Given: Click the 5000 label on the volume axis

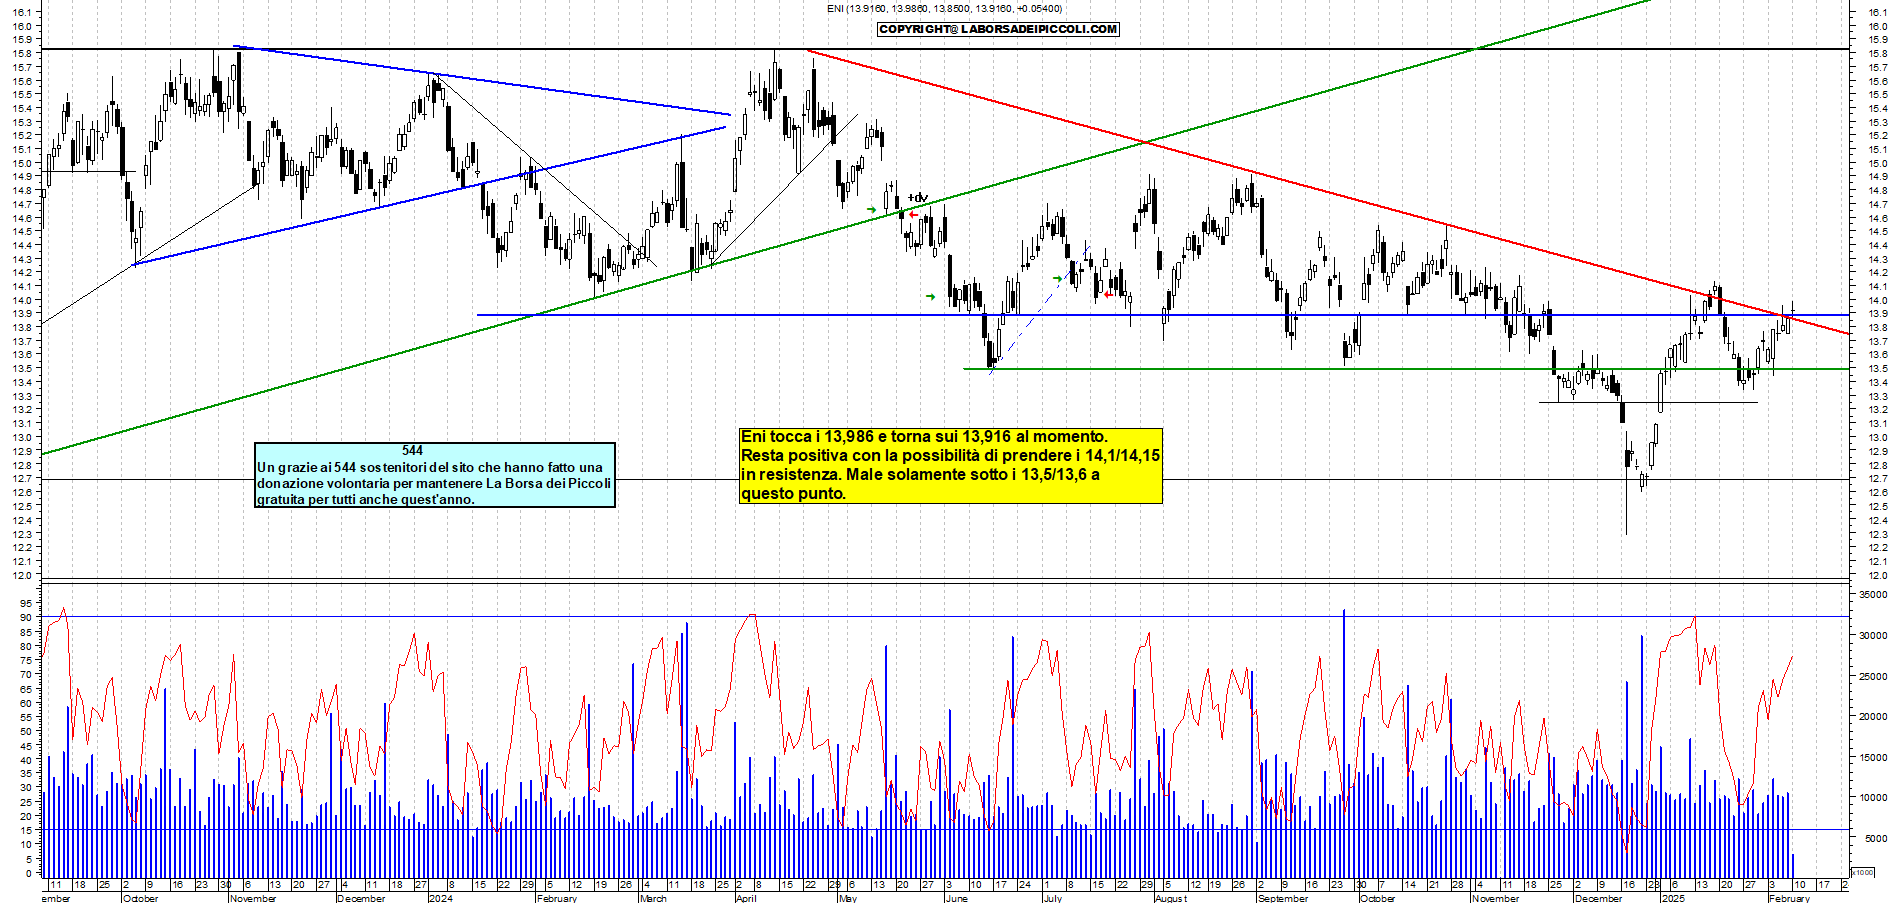Looking at the screenshot, I should 1874,838.
